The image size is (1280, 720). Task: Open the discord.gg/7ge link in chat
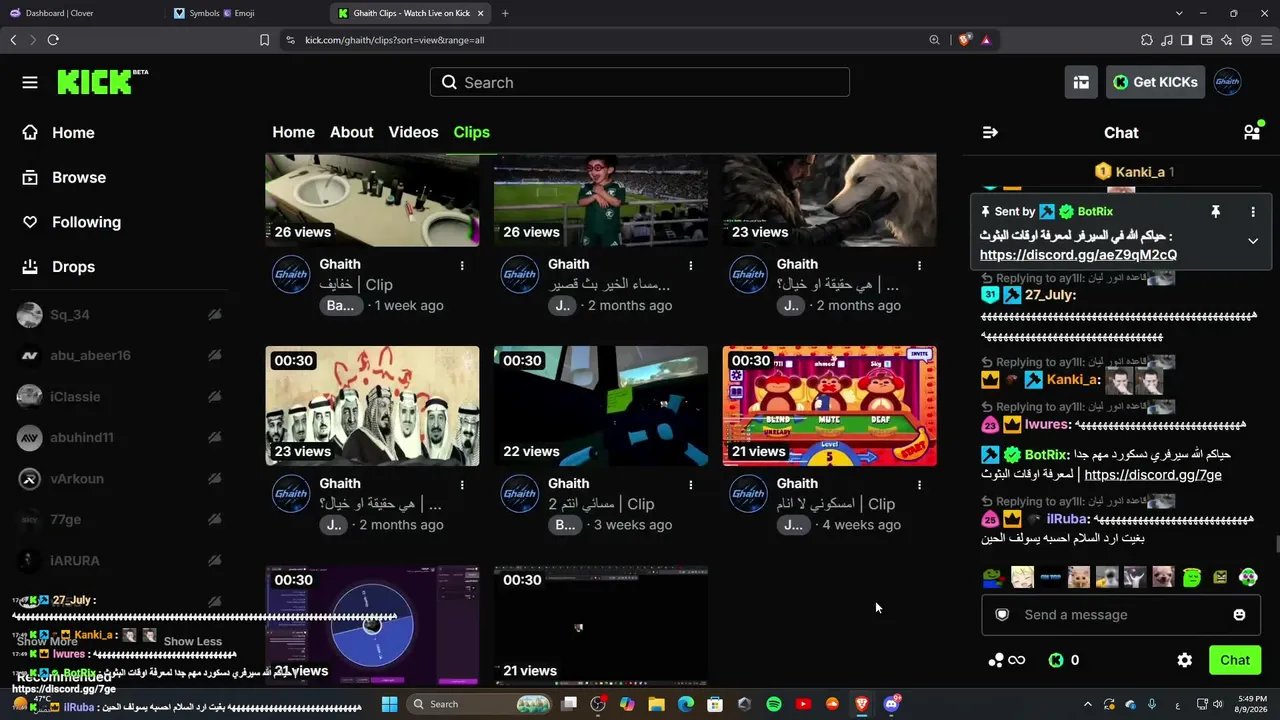pyautogui.click(x=1153, y=475)
